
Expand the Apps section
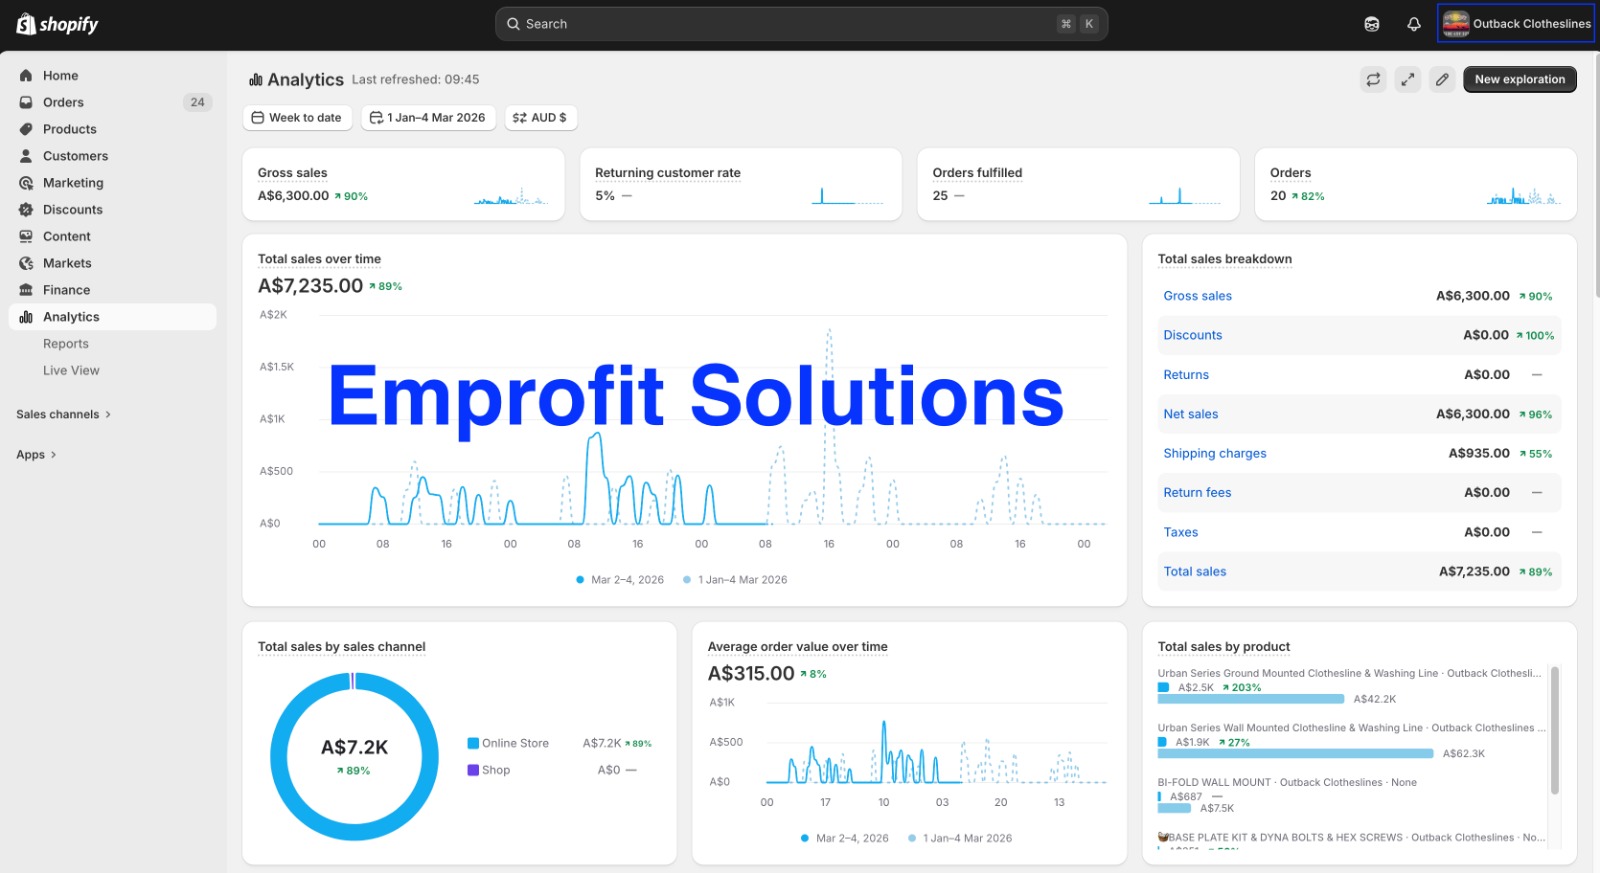37,454
